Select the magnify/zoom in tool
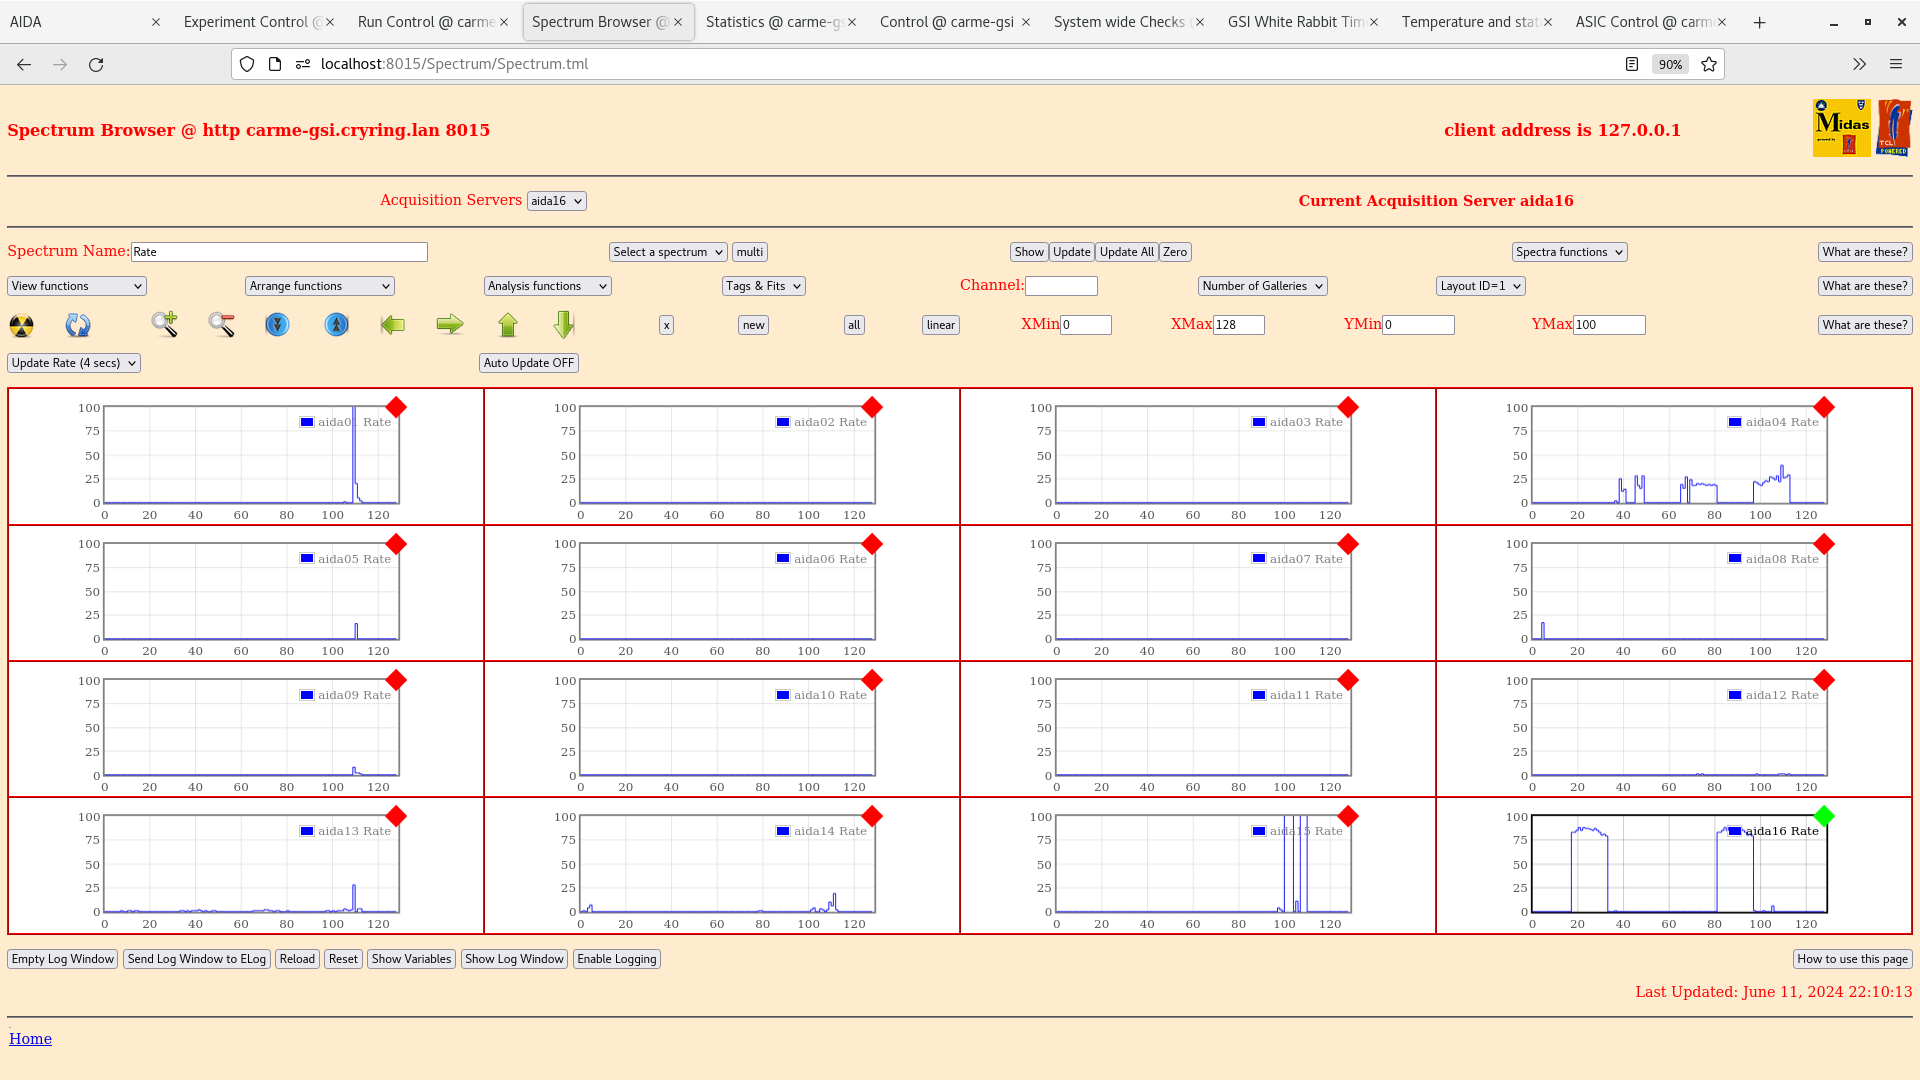Image resolution: width=1920 pixels, height=1080 pixels. 165,324
